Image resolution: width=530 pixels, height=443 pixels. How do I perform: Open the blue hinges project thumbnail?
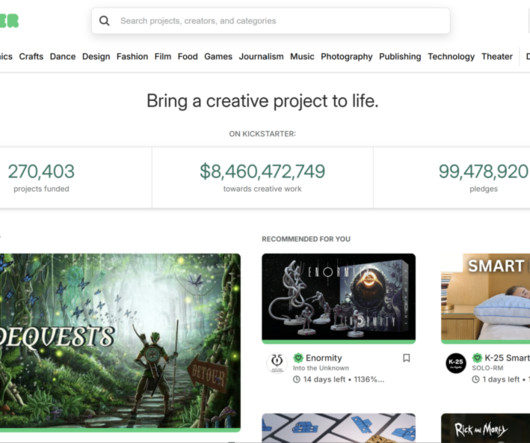point(339,428)
